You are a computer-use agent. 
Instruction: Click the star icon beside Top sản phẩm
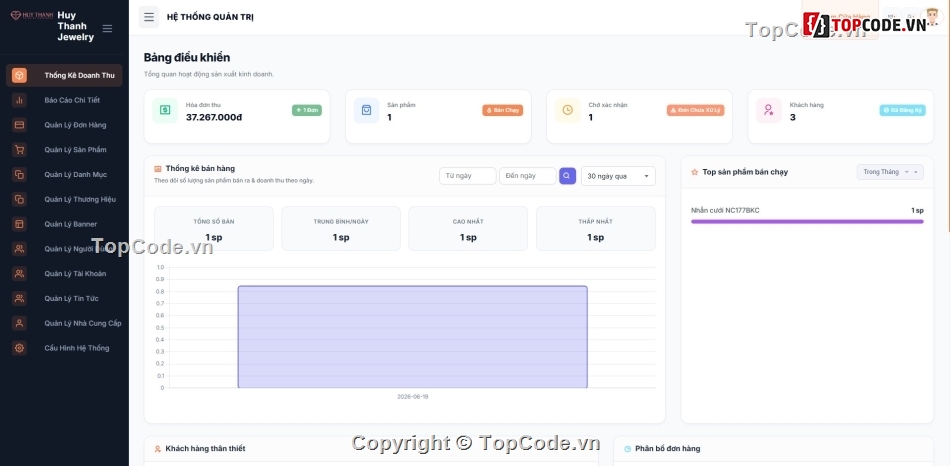click(x=694, y=172)
